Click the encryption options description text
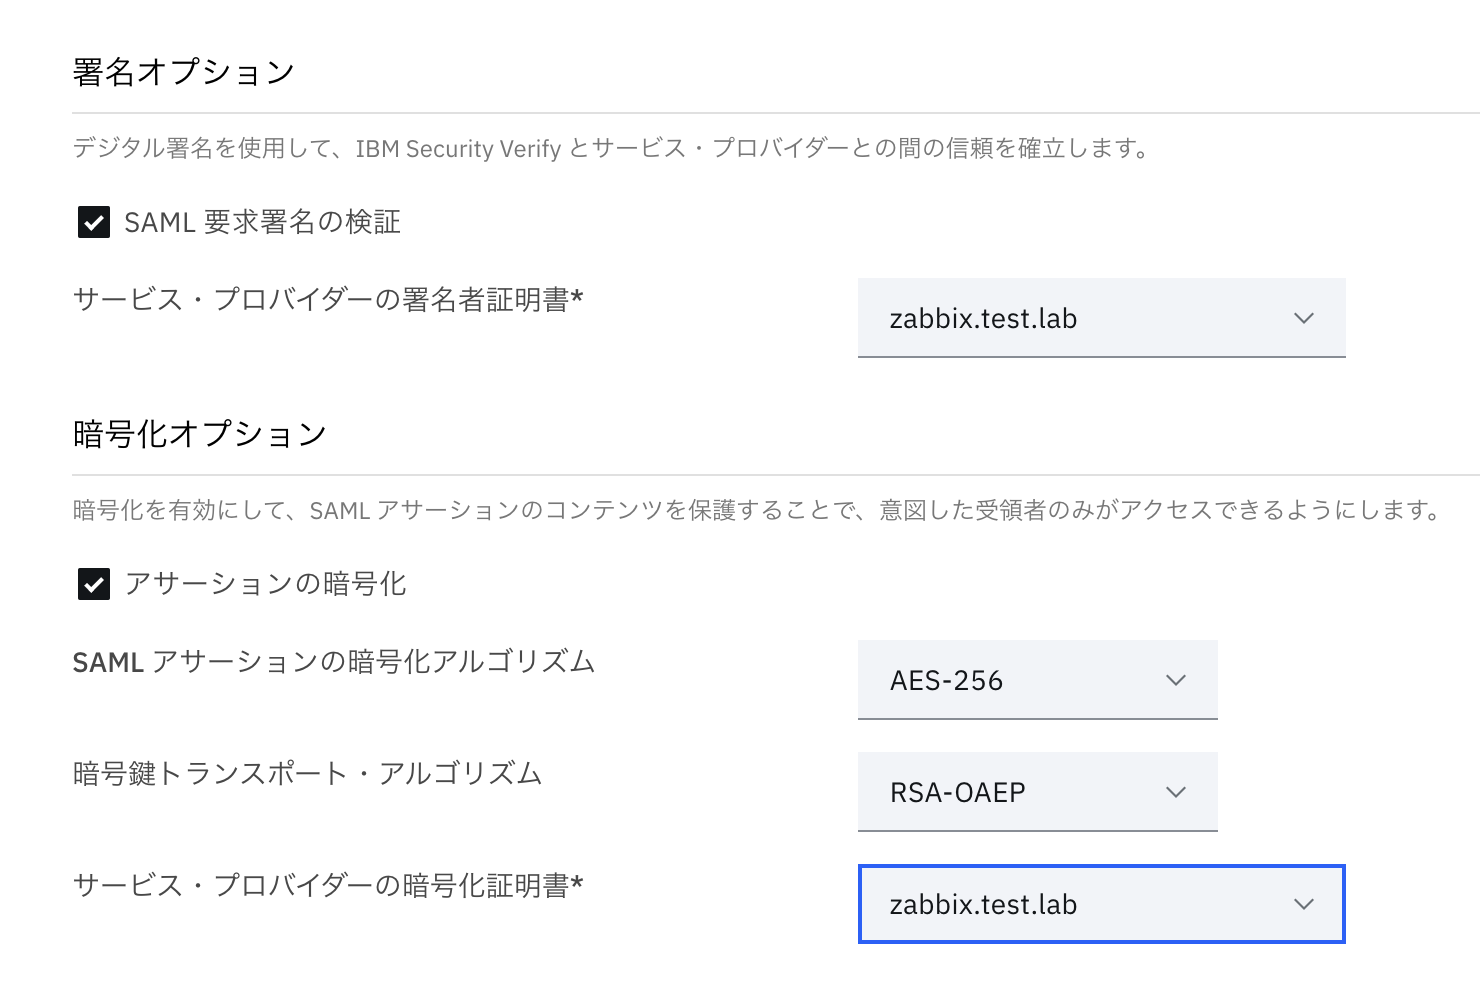Image resolution: width=1480 pixels, height=990 pixels. (x=755, y=509)
